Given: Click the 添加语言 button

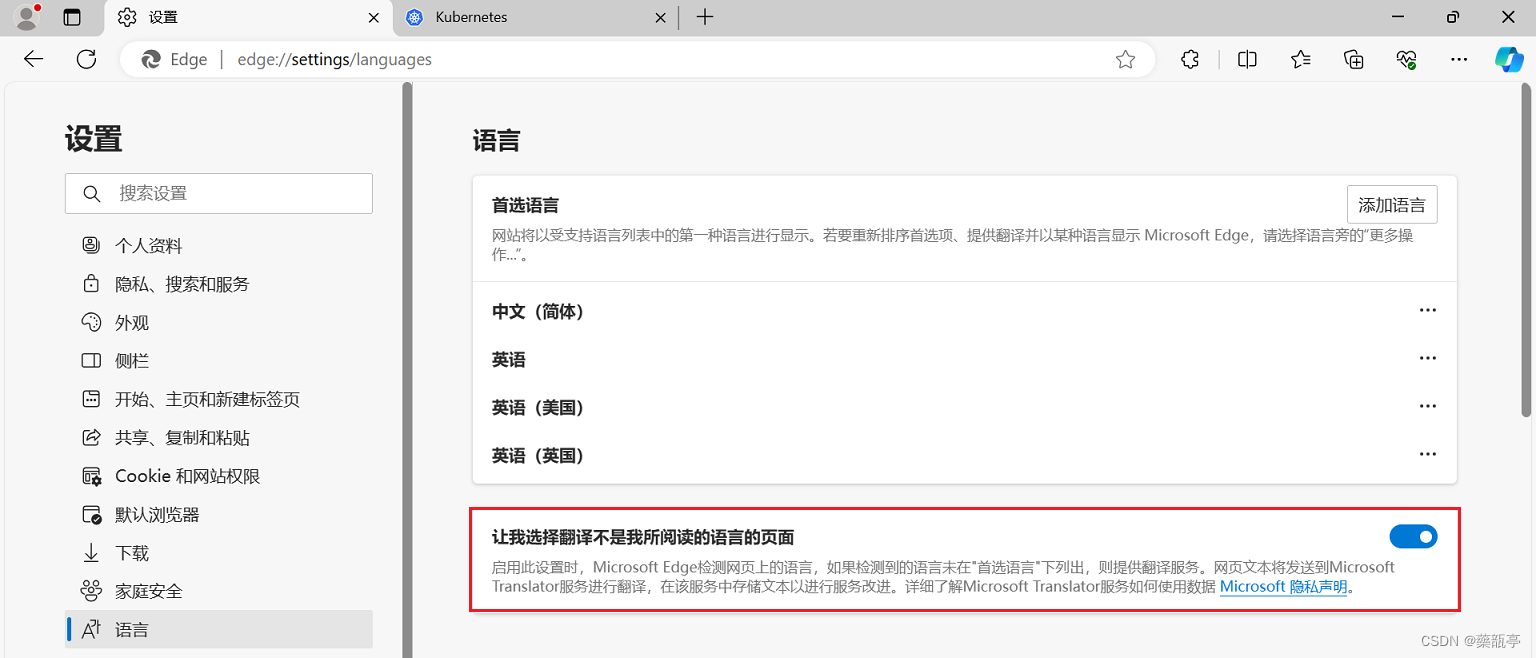Looking at the screenshot, I should click(1392, 205).
